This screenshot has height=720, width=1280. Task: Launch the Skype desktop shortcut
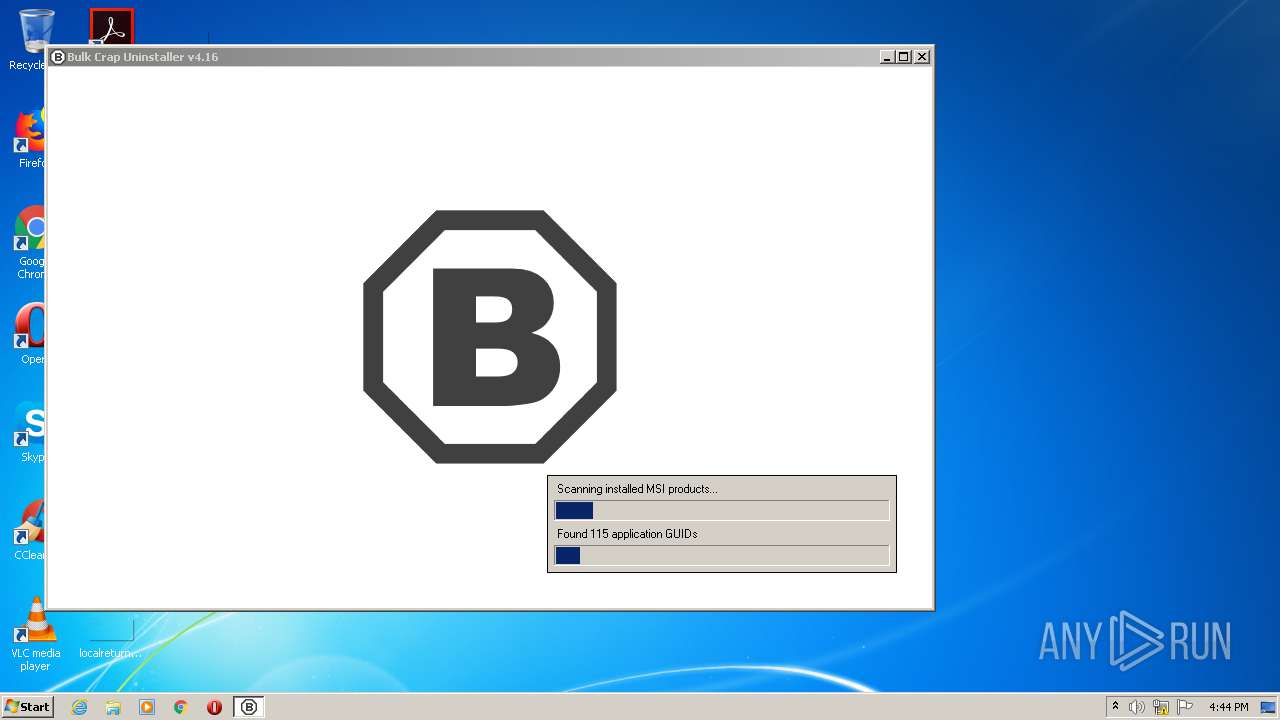click(x=30, y=432)
